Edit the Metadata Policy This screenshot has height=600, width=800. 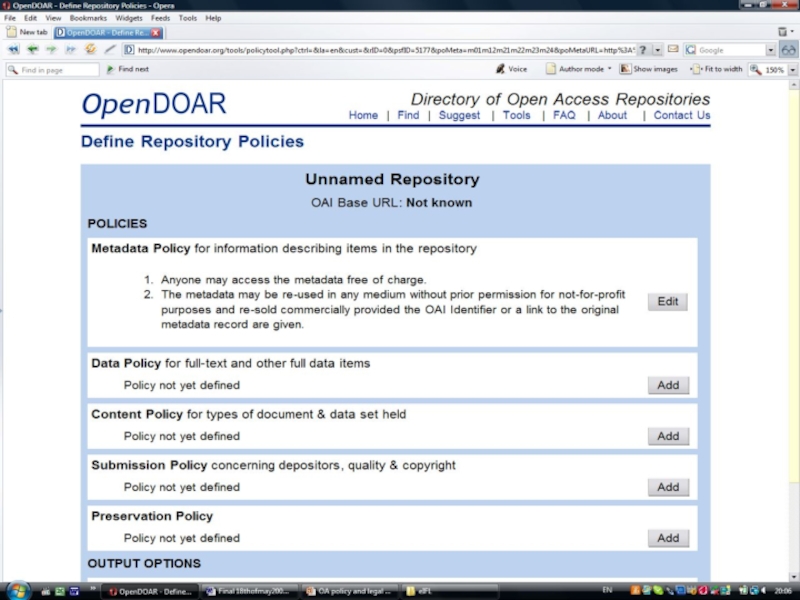click(x=667, y=302)
